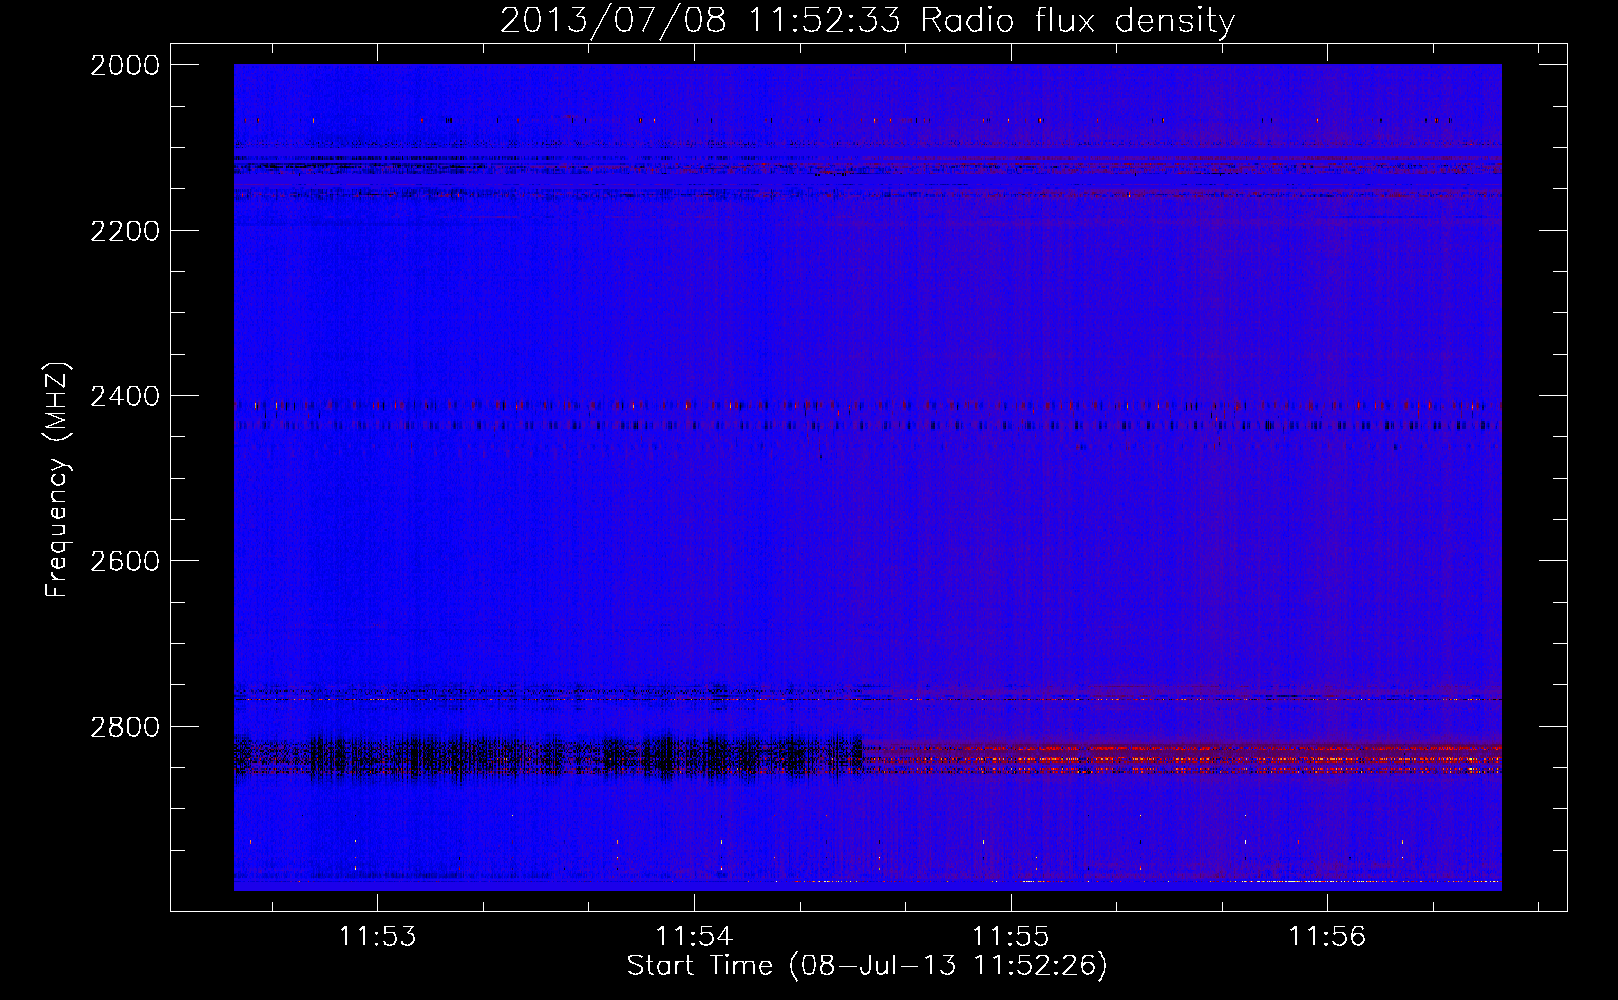The width and height of the screenshot is (1618, 1000).
Task: Click the "Start Time (08-Jul-13 11:52:26)" axis label
Action: [867, 966]
